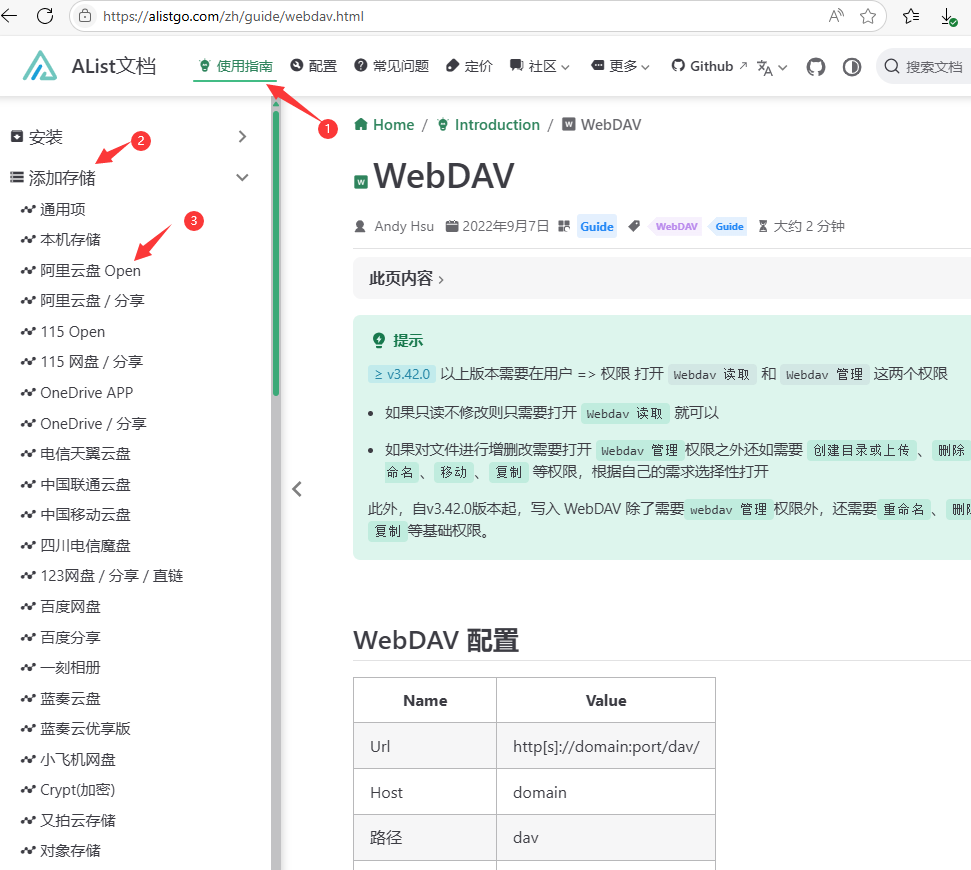The height and width of the screenshot is (870, 971).
Task: Open 蓝奏云盘 in sidebar
Action: click(x=61, y=698)
